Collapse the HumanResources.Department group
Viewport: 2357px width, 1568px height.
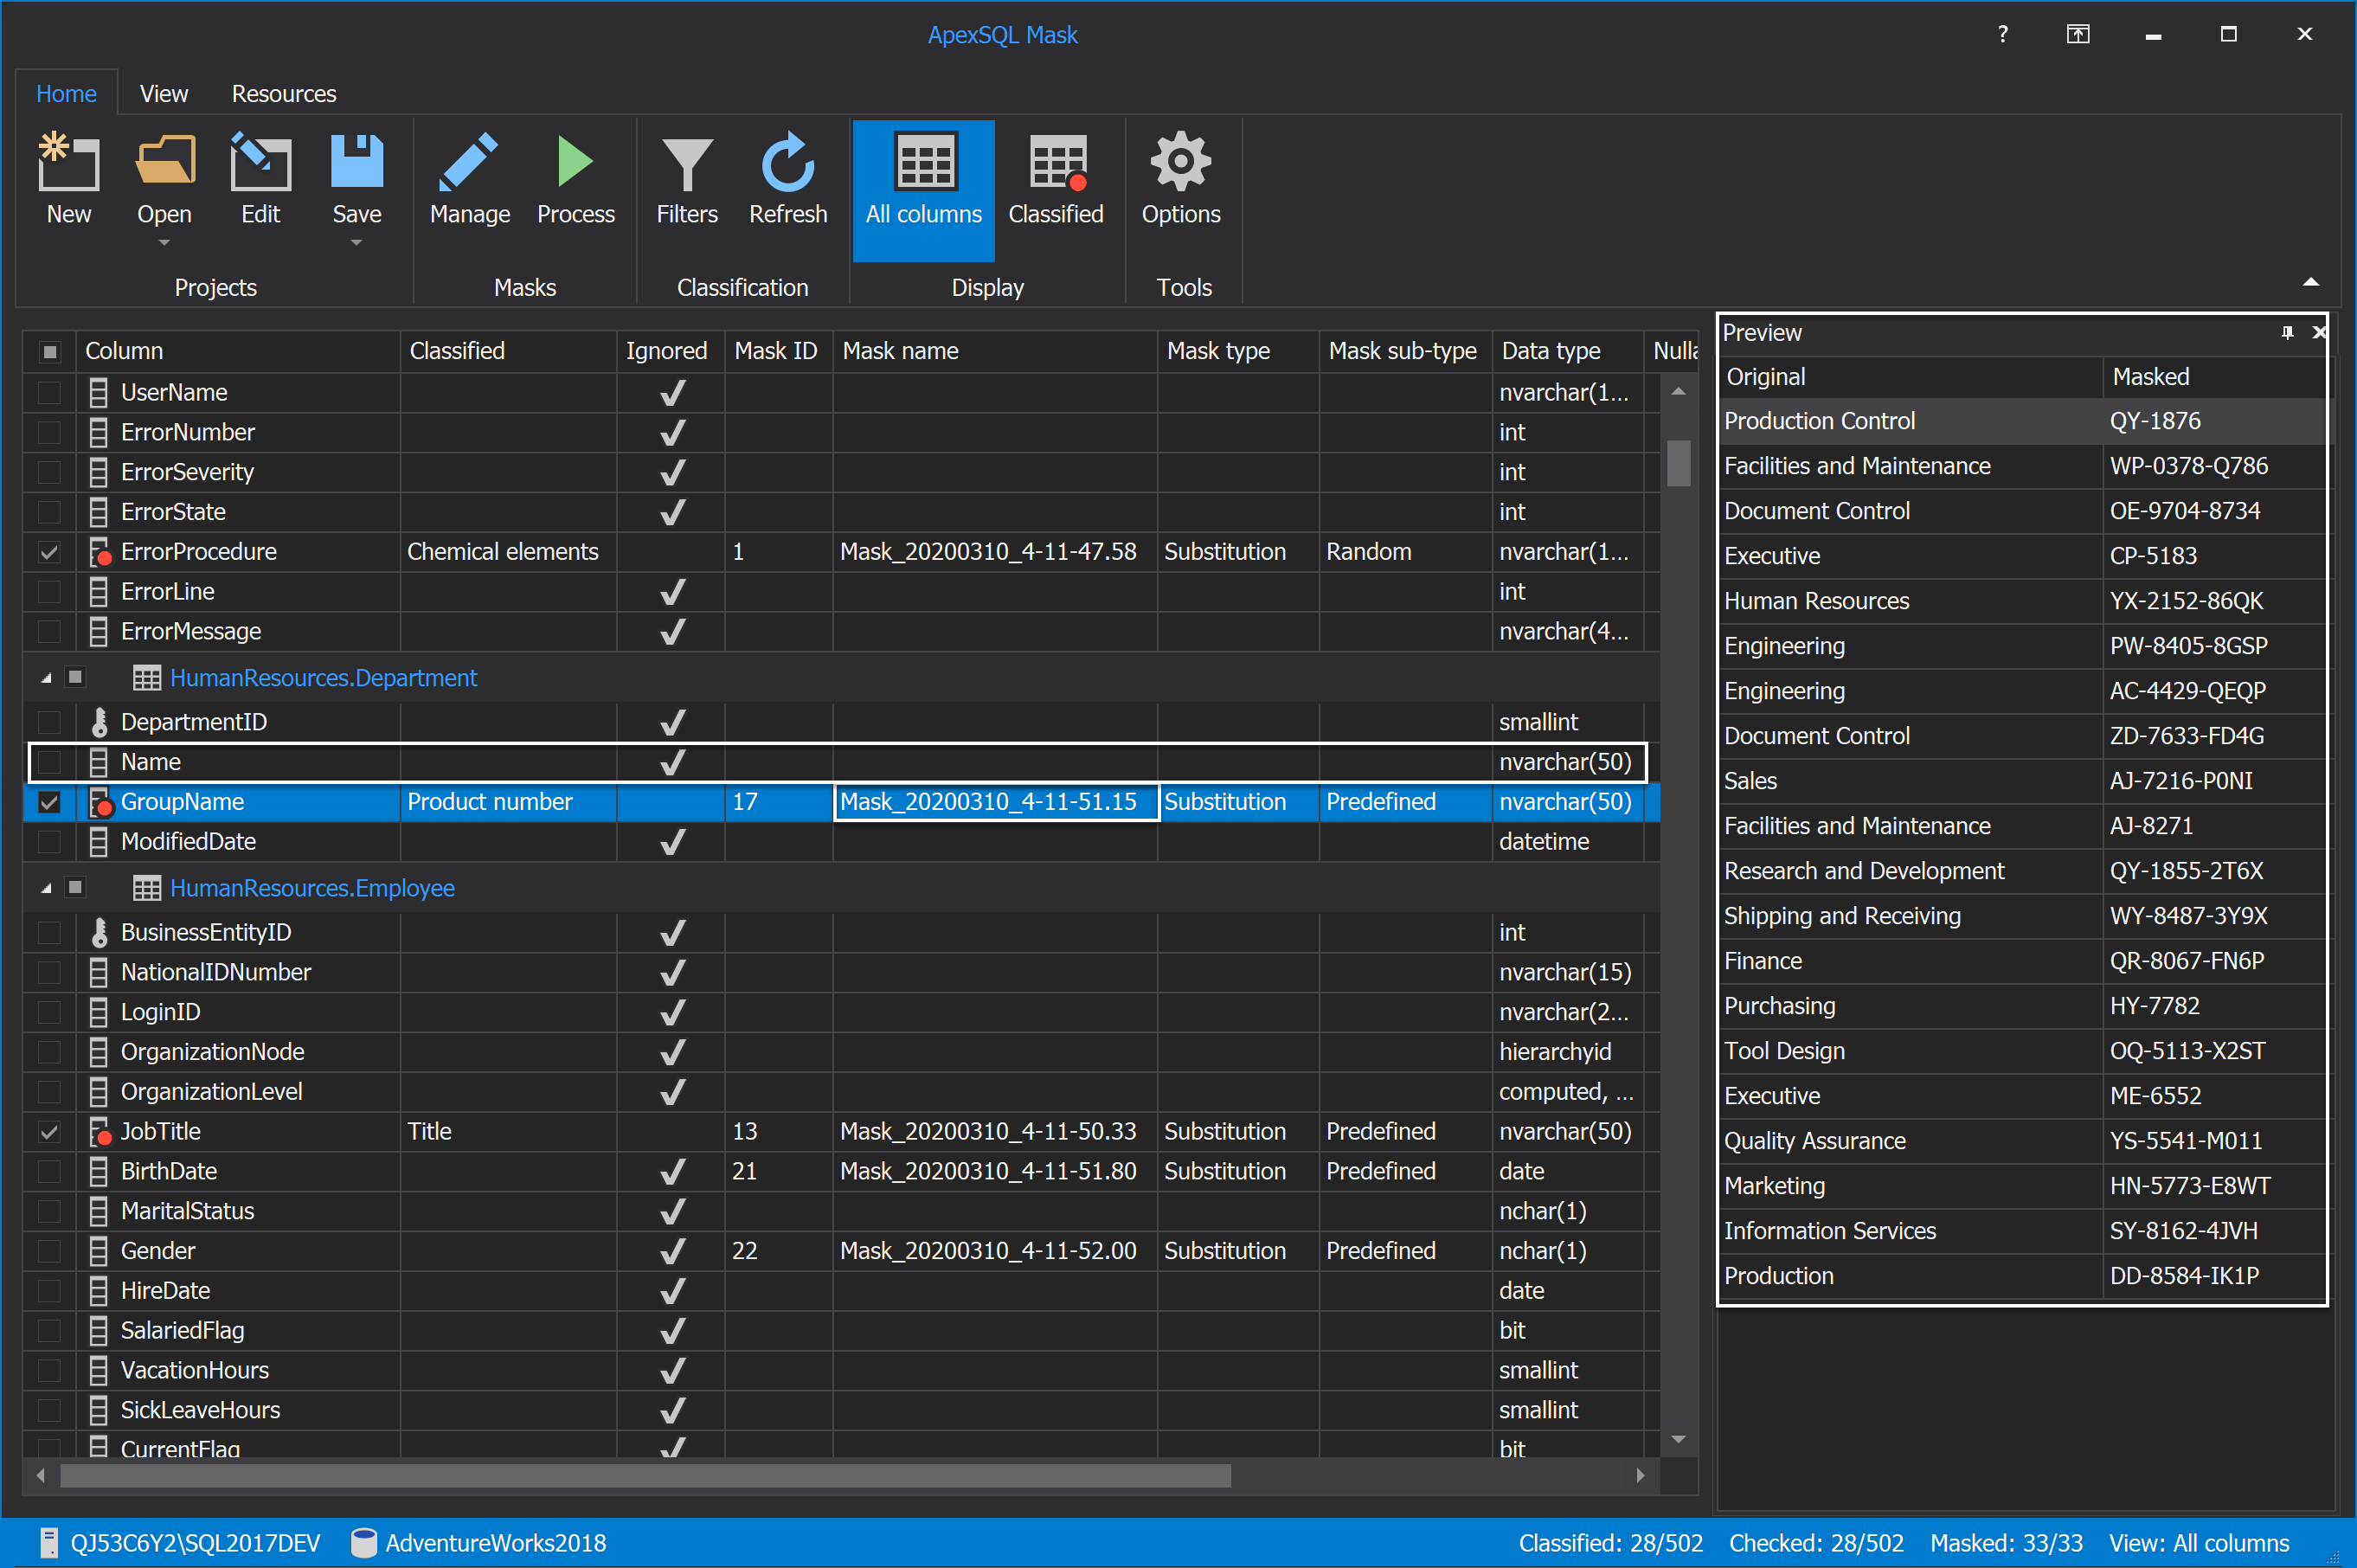46,678
